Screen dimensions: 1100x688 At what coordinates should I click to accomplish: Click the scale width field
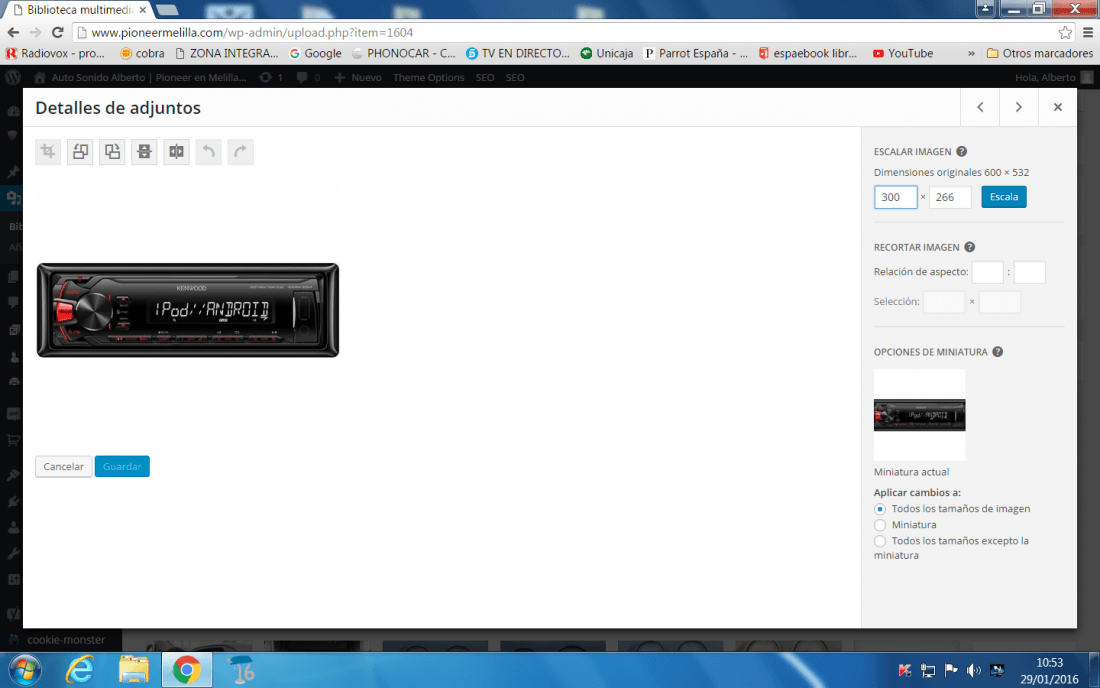(895, 197)
